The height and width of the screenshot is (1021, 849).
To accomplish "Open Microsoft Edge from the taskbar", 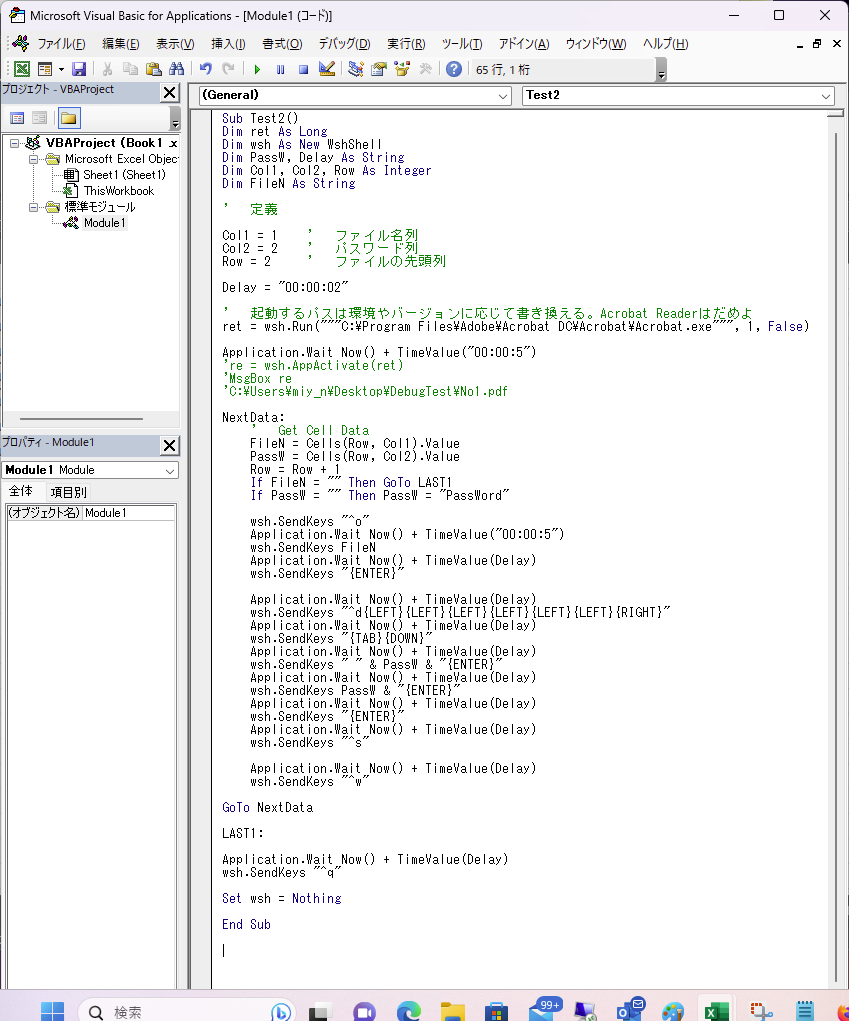I will coord(408,1011).
